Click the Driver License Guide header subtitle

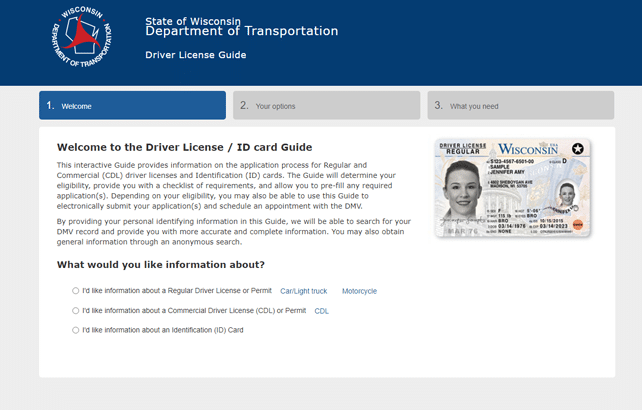pos(195,55)
